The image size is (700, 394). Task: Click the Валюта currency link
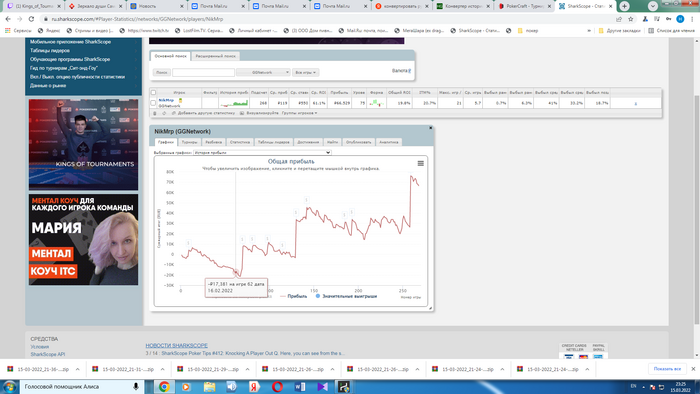point(401,71)
